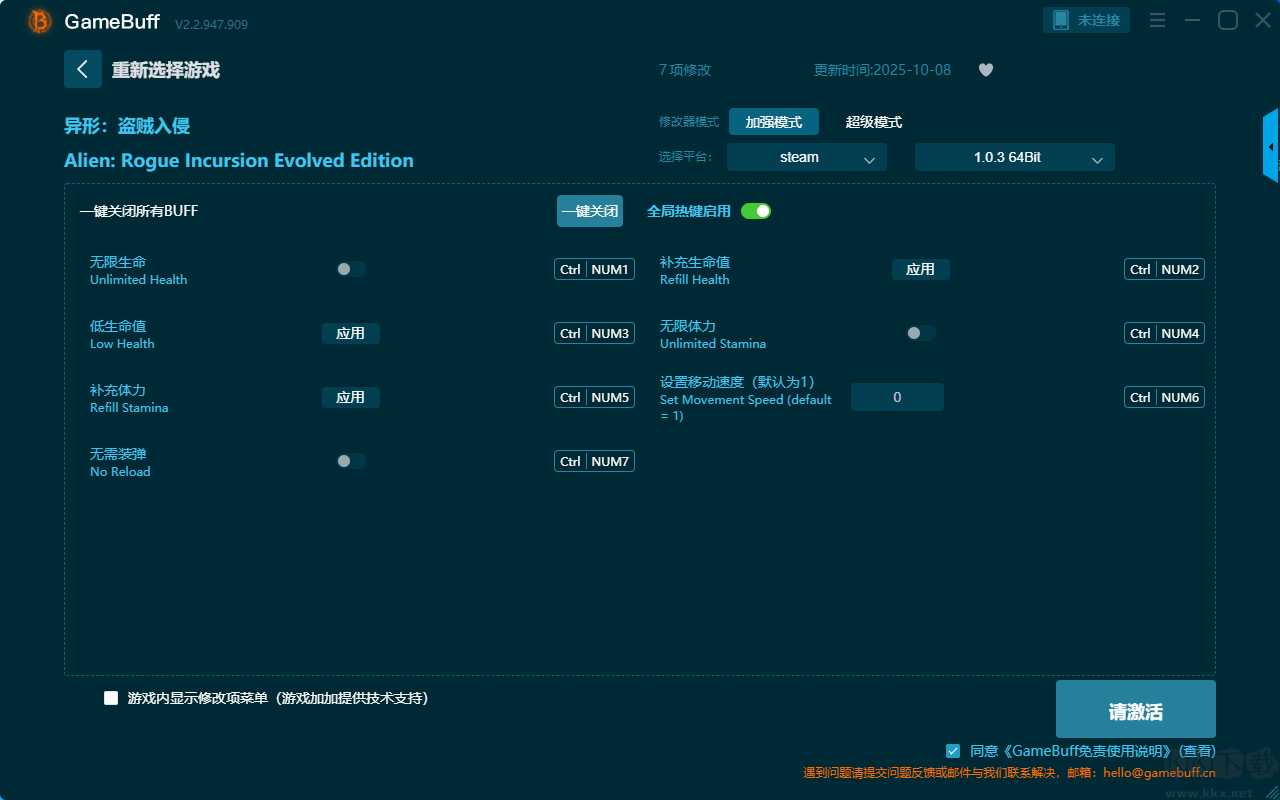Screen dimensions: 1280x800
Task: Expand the 1.0.3 64Bit version dropdown
Action: point(1014,157)
